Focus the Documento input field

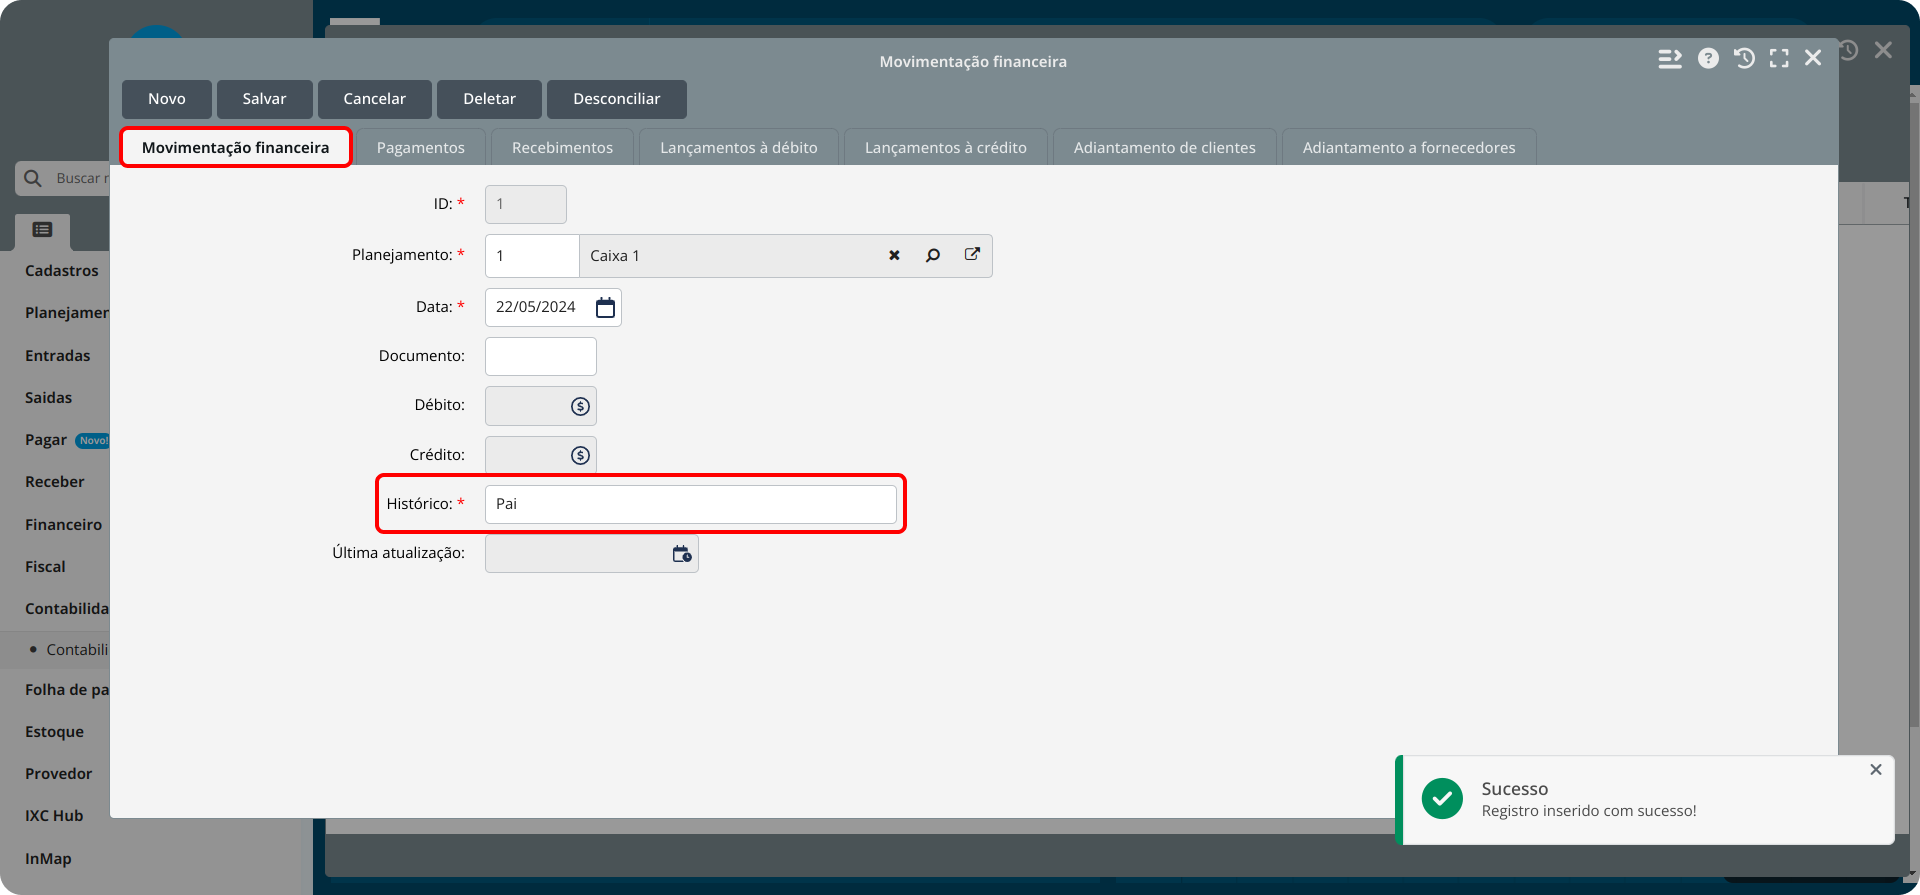[541, 356]
